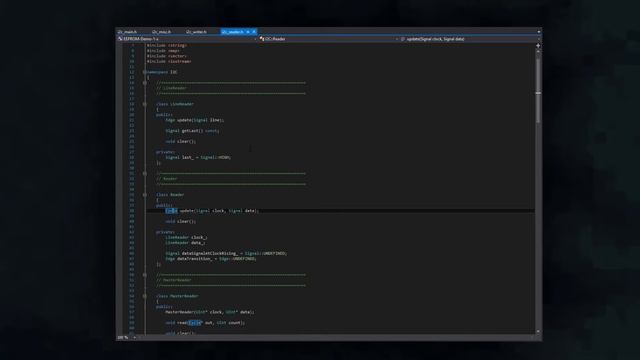Collapse the class LineReader block
Image resolution: width=640 pixels, height=360 pixels.
(x=144, y=104)
